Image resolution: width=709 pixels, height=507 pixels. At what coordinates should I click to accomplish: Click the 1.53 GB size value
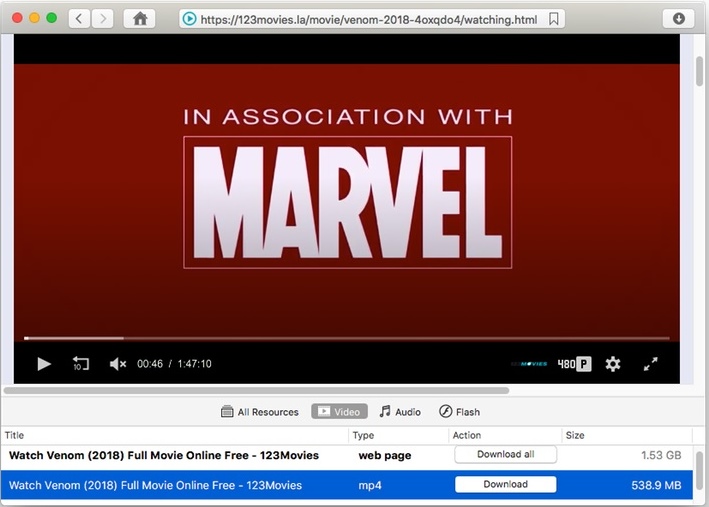tap(661, 455)
